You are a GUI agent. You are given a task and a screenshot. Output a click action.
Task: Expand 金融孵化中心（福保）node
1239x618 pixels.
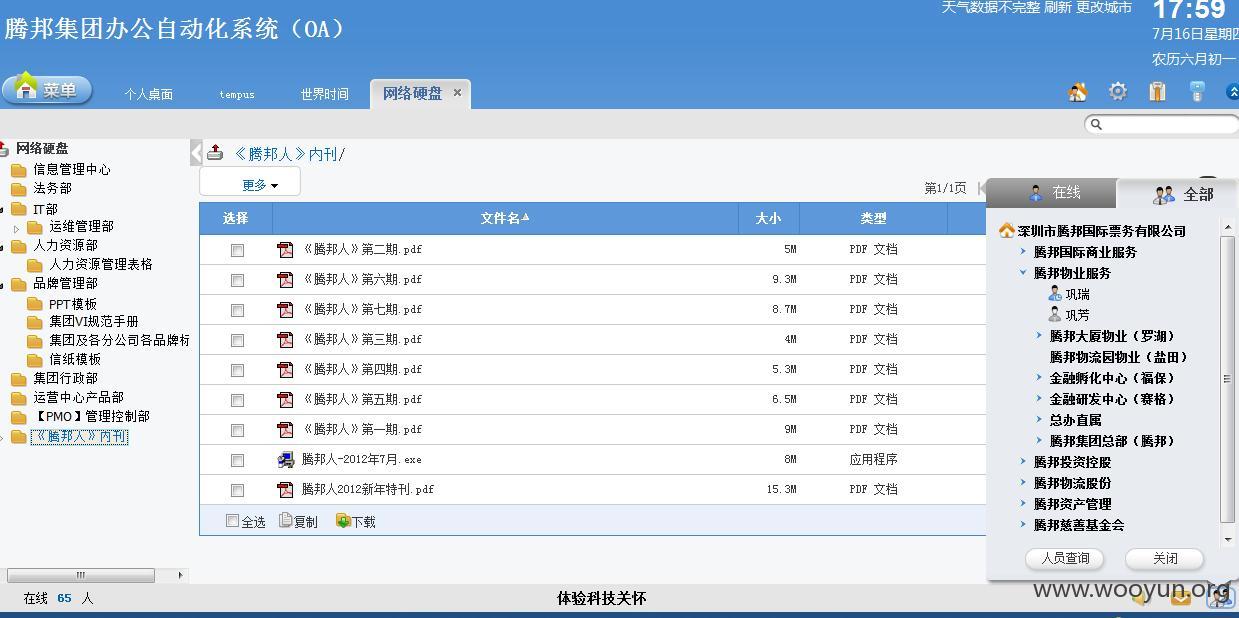1040,378
